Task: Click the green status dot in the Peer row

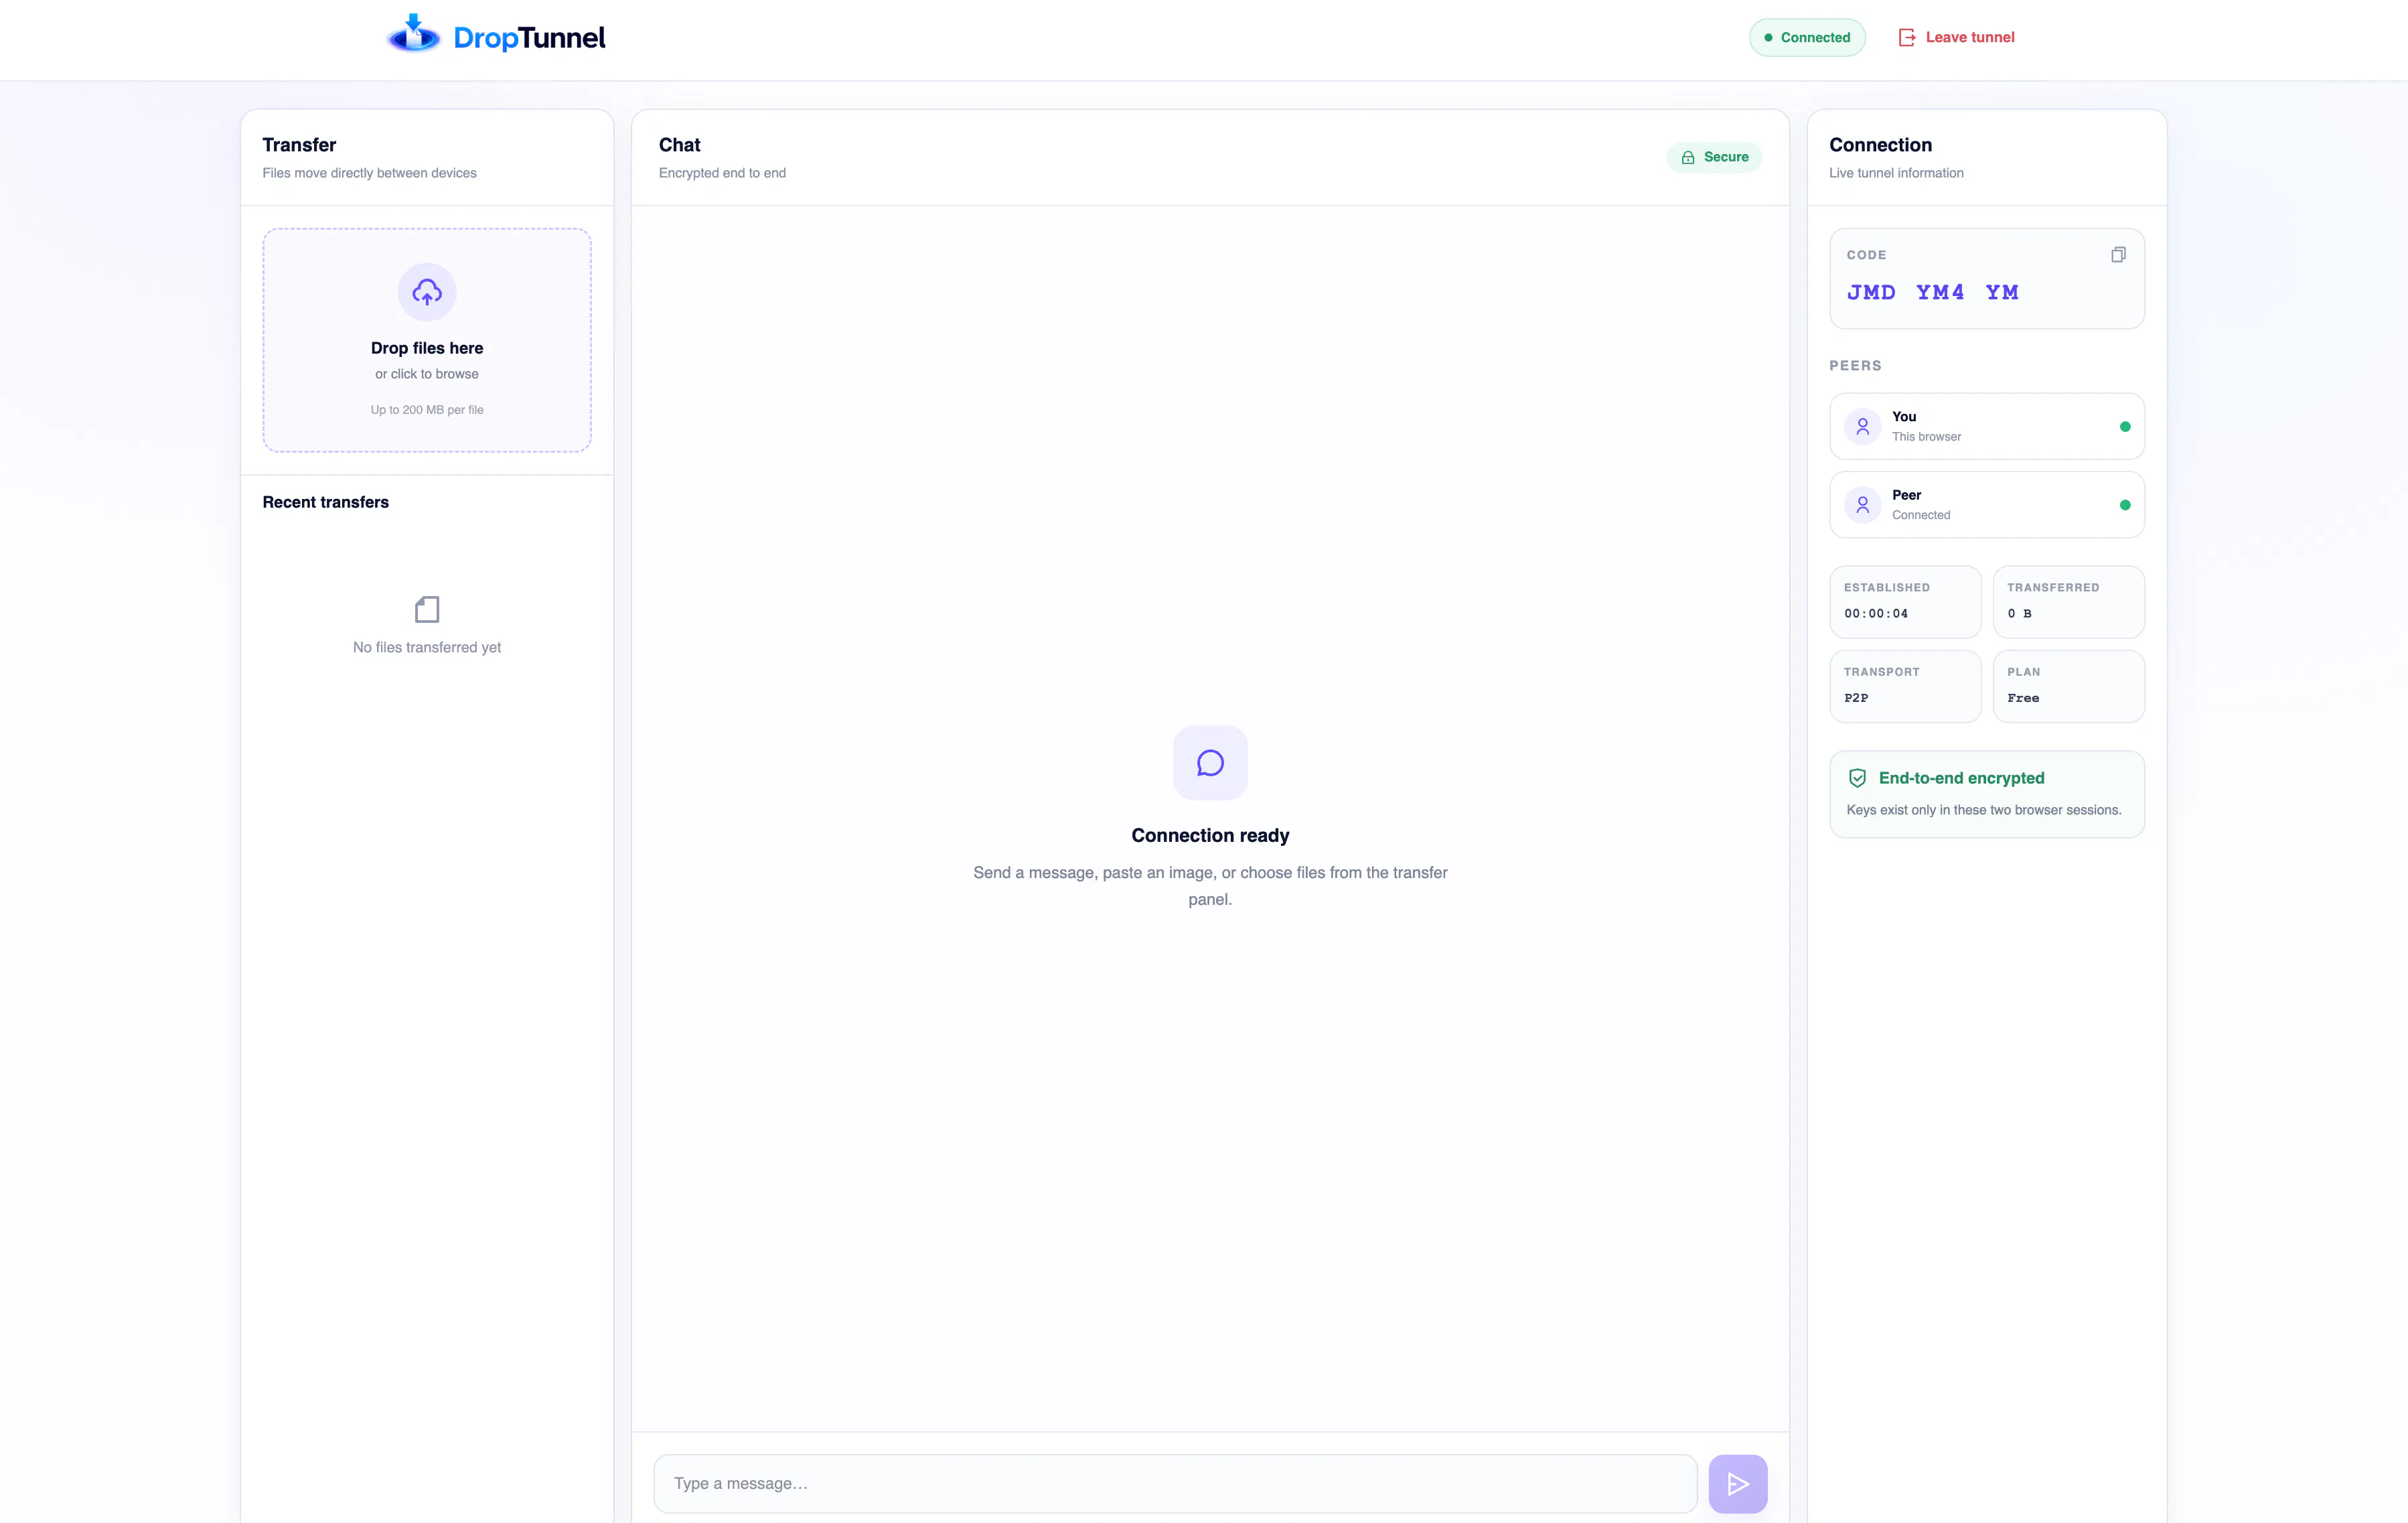Action: click(2125, 505)
